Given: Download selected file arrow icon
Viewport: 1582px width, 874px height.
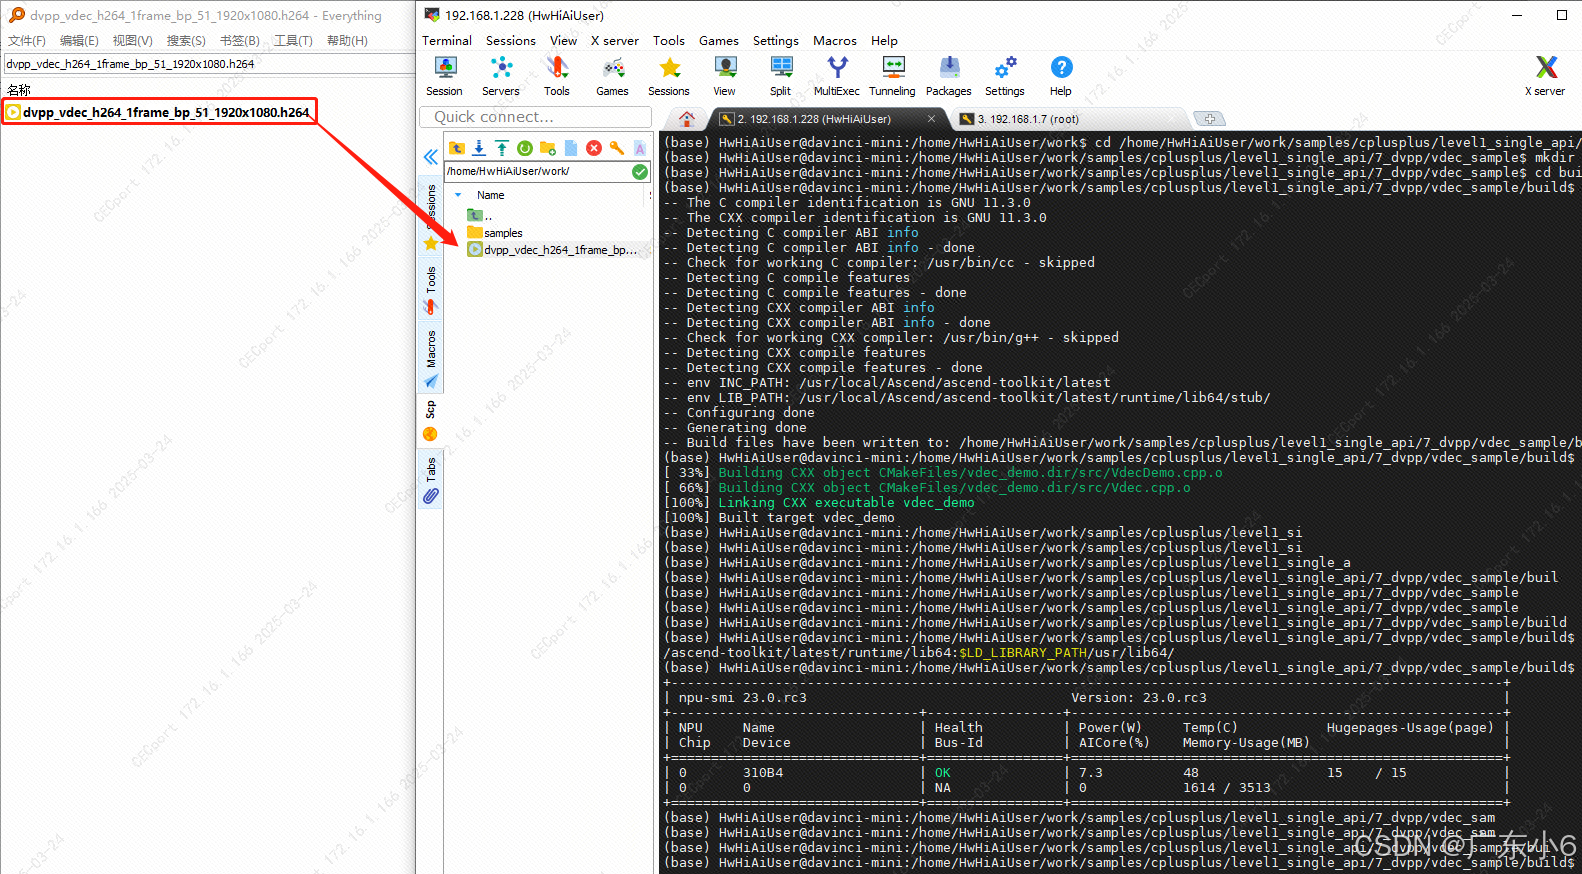Looking at the screenshot, I should 479,148.
